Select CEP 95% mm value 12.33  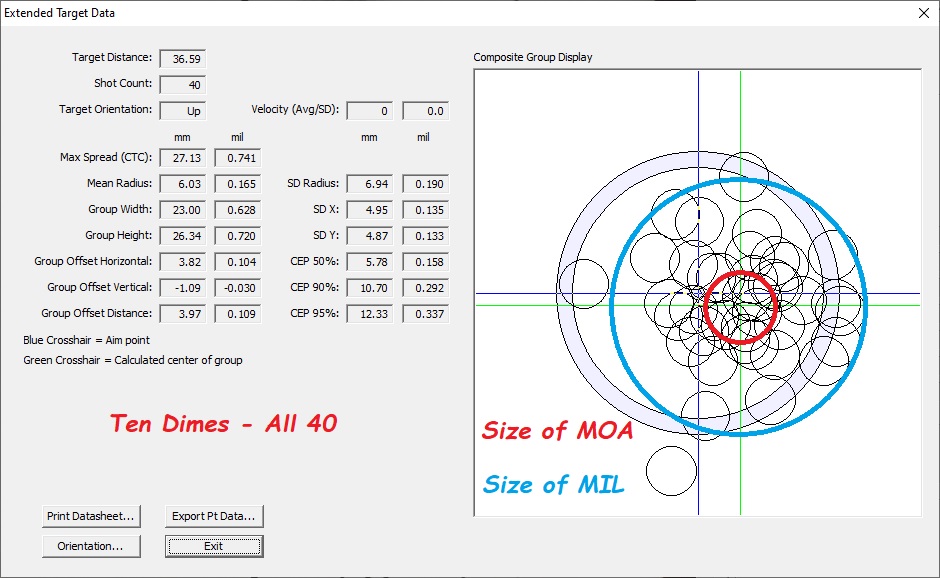coord(369,314)
